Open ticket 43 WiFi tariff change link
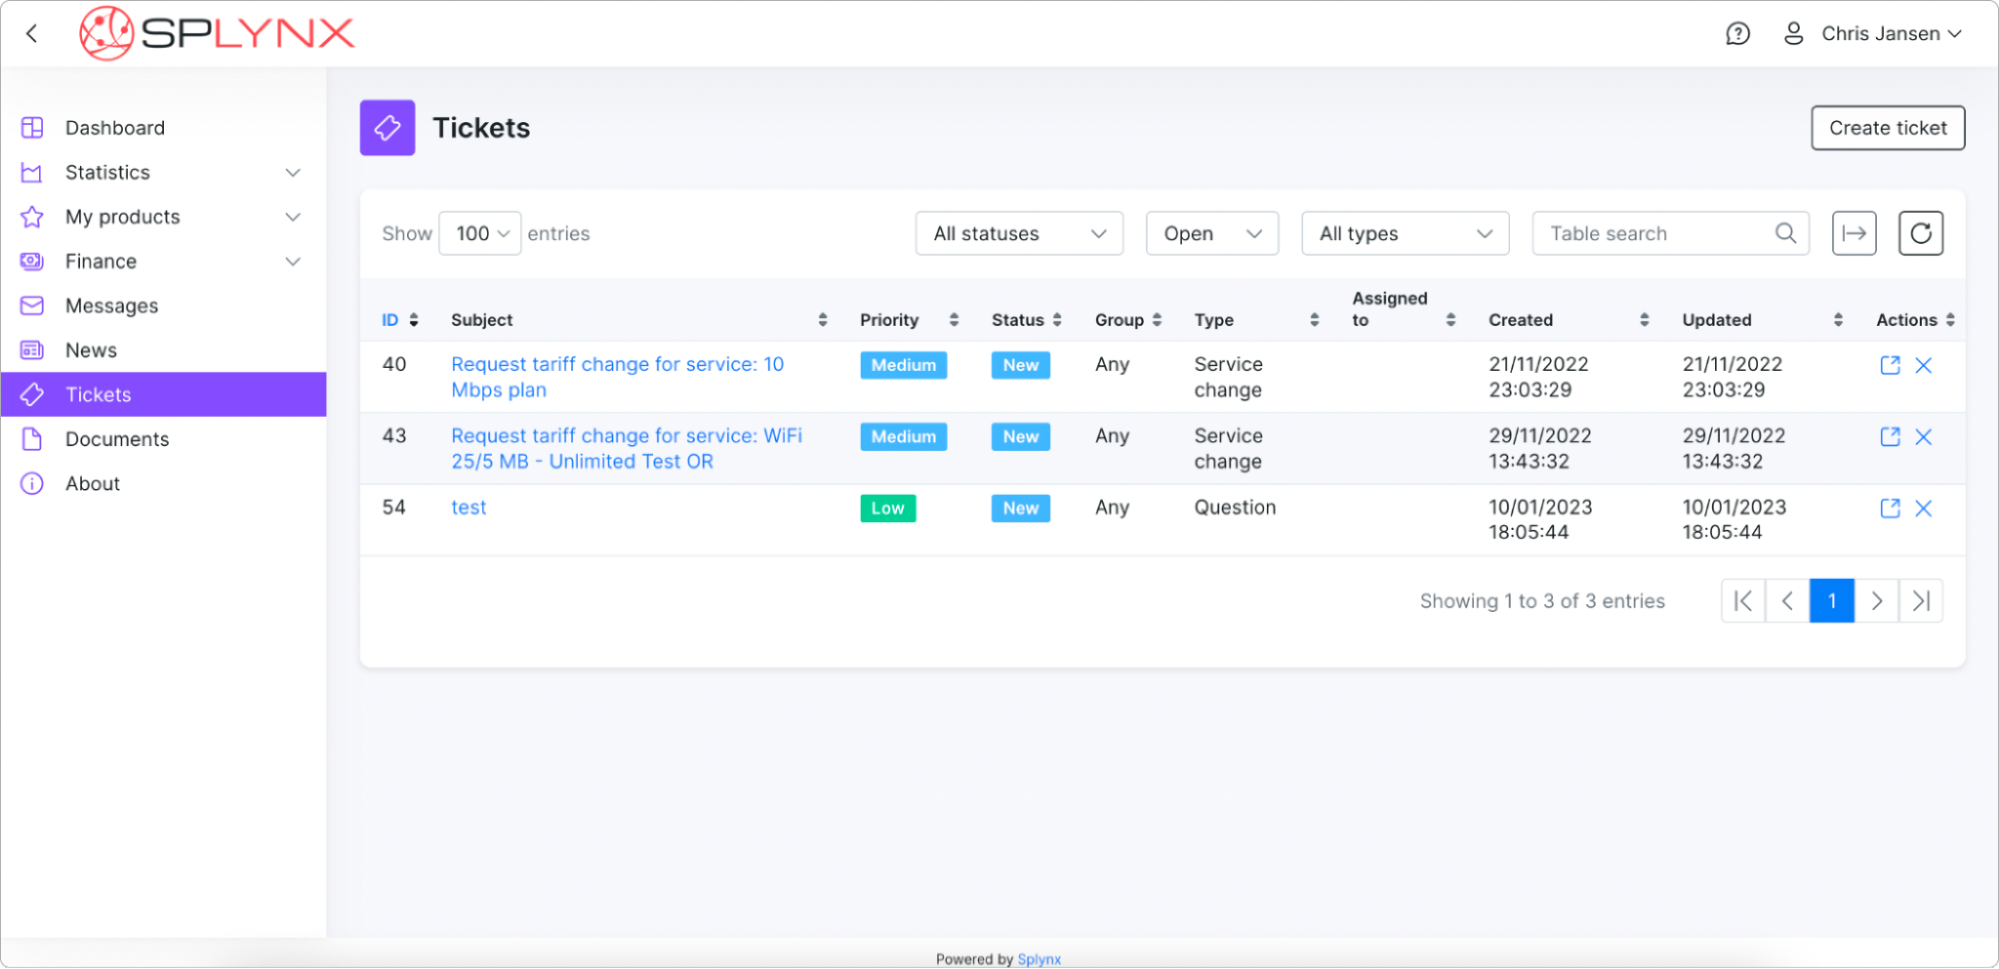The image size is (1999, 969). 626,449
